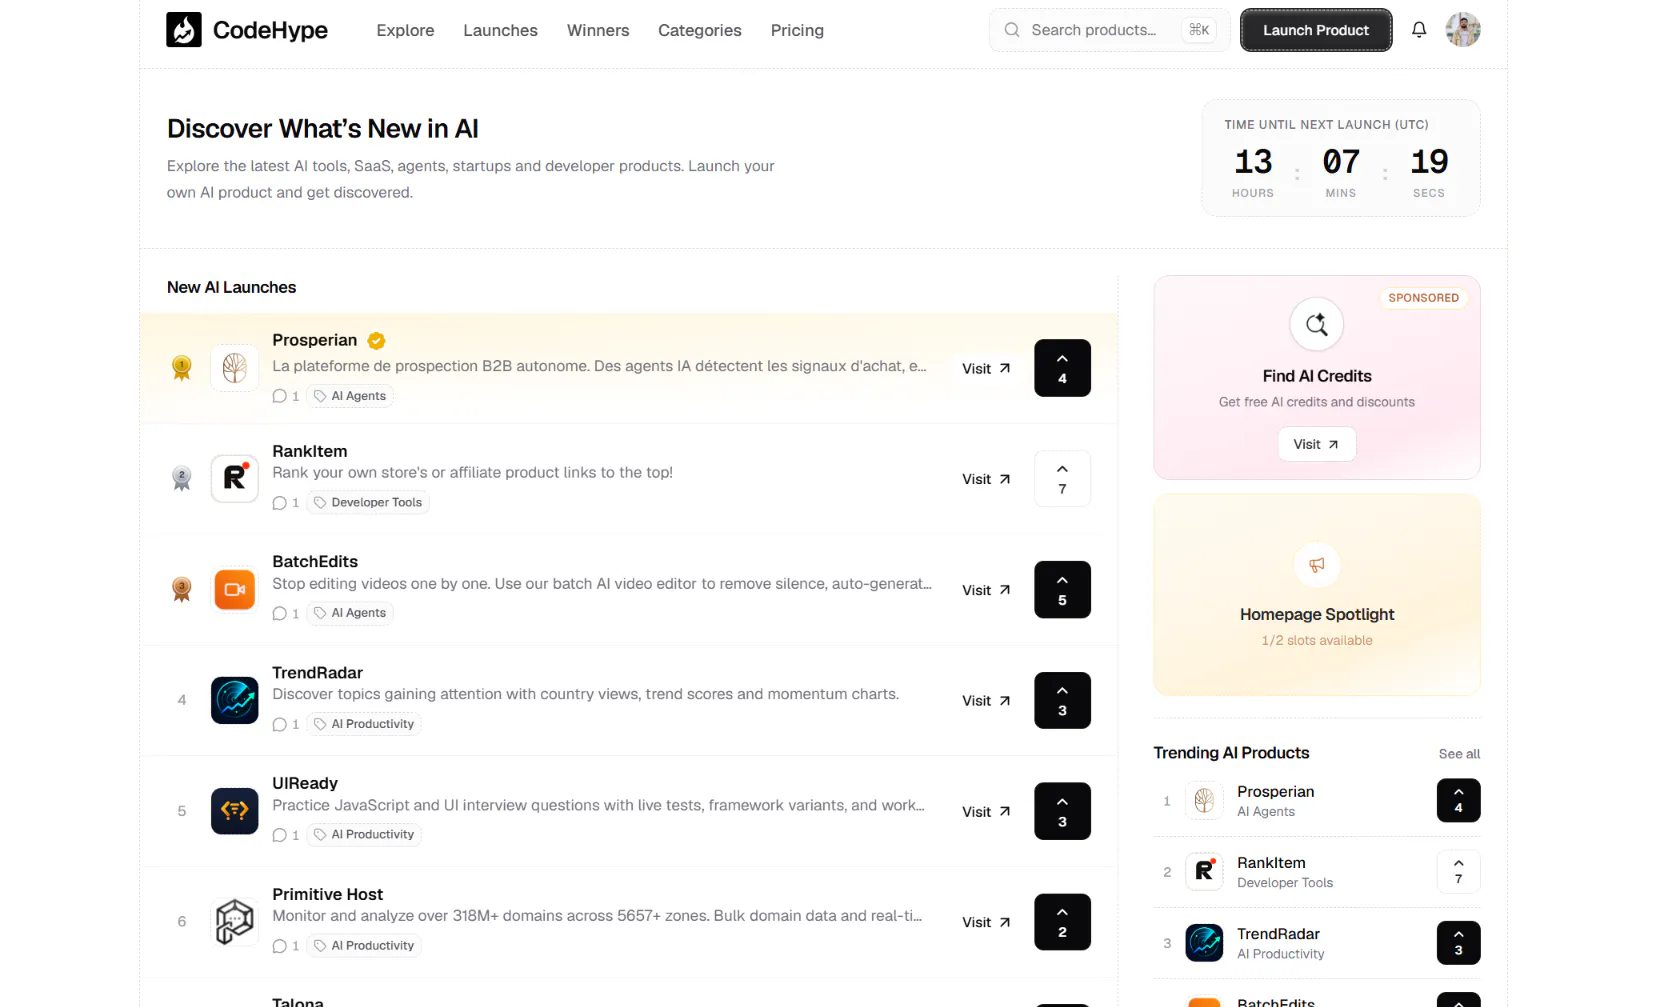Visit the RankItem website
Viewport: 1656px width, 1007px height.
click(986, 479)
